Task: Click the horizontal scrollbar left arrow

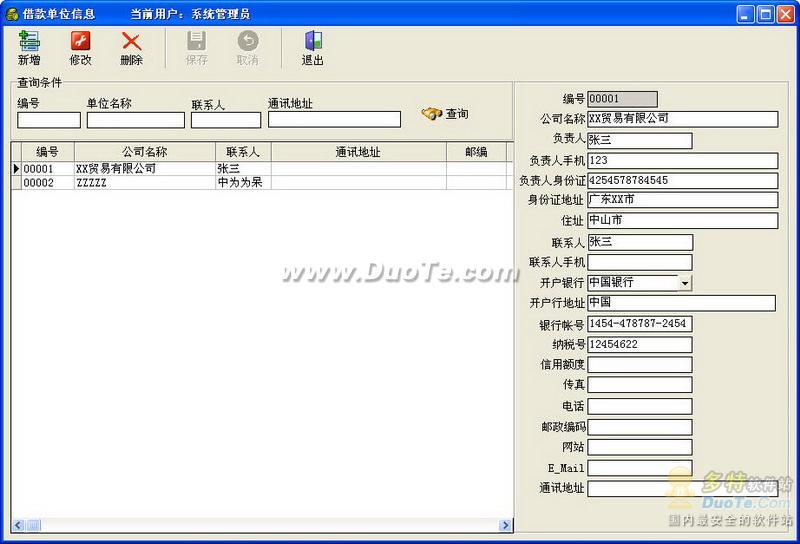Action: (18, 525)
